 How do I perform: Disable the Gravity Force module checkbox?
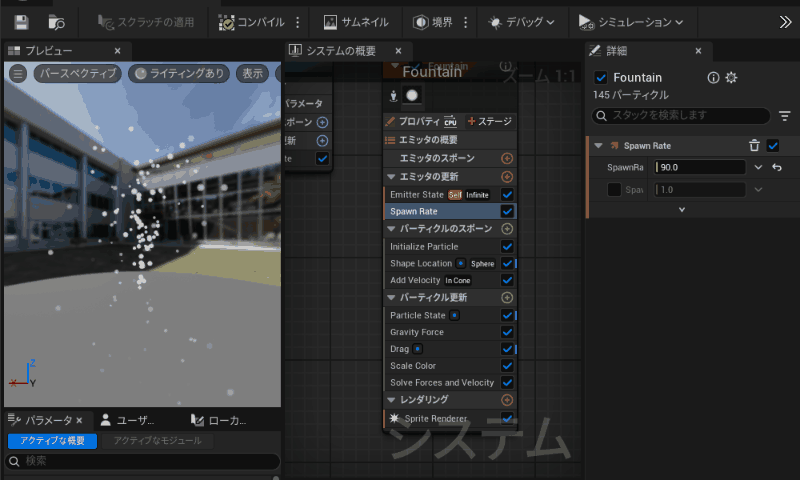click(x=507, y=332)
